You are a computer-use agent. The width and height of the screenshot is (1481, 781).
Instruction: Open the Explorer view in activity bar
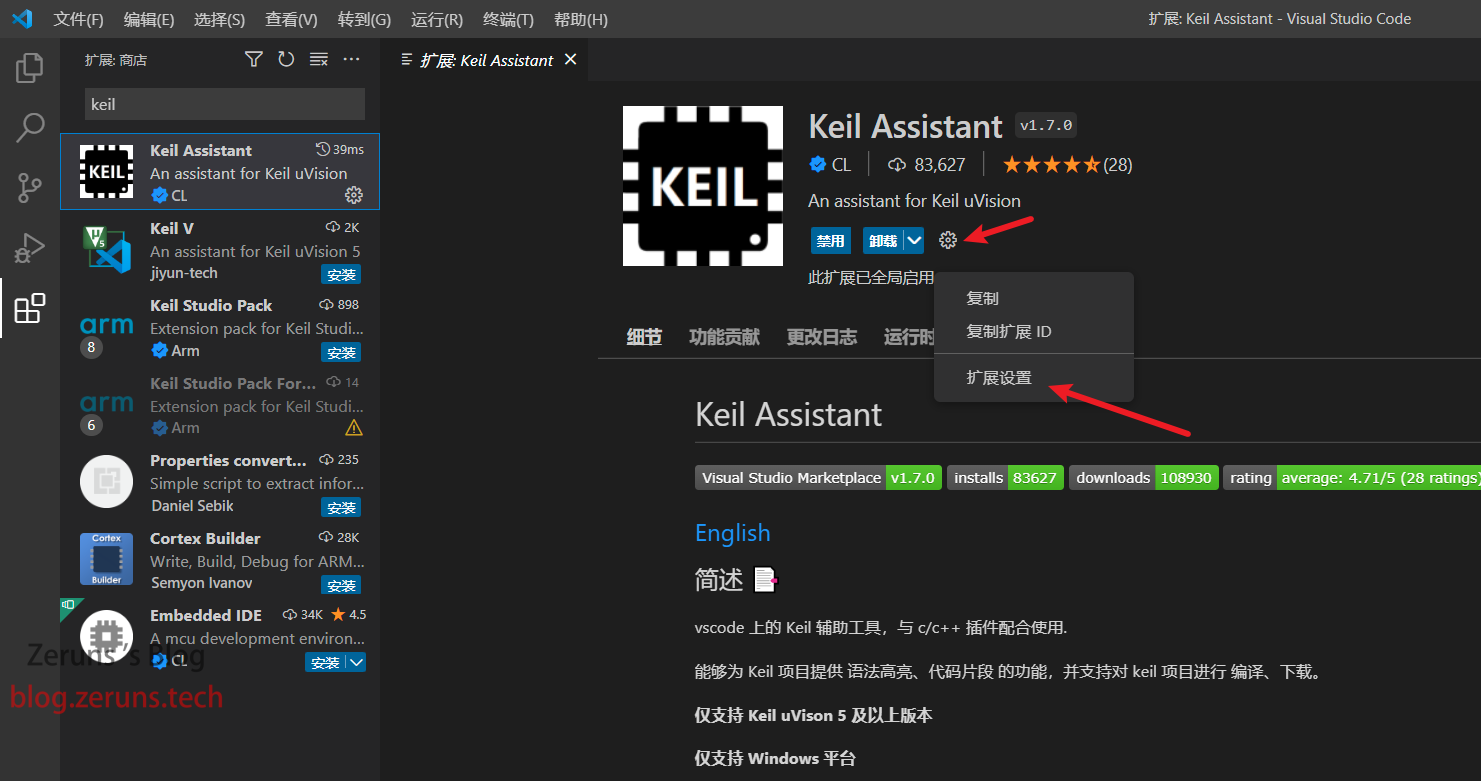coord(30,68)
